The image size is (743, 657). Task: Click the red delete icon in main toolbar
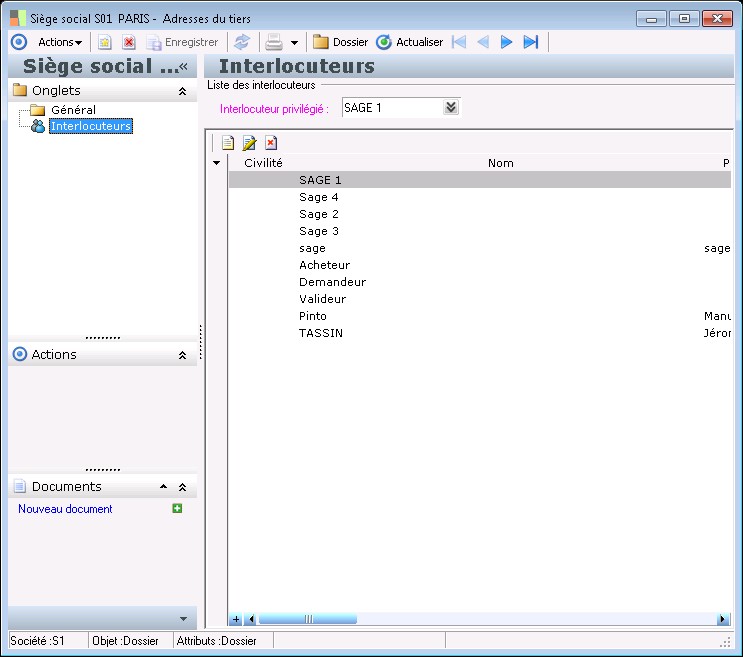coord(129,42)
